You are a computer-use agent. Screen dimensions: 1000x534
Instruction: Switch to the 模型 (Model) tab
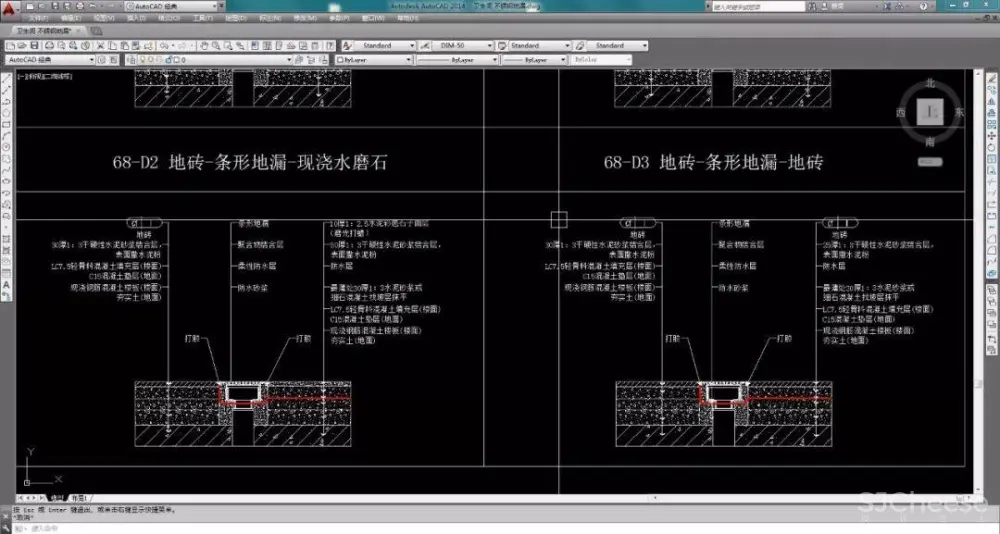pos(56,498)
